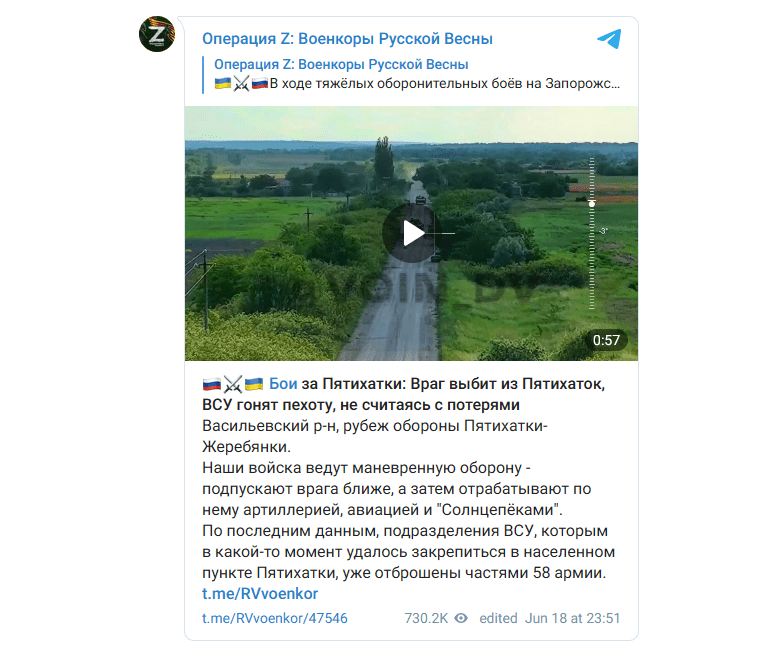Click the views eye icon
This screenshot has height=660, width=777.
(x=461, y=618)
